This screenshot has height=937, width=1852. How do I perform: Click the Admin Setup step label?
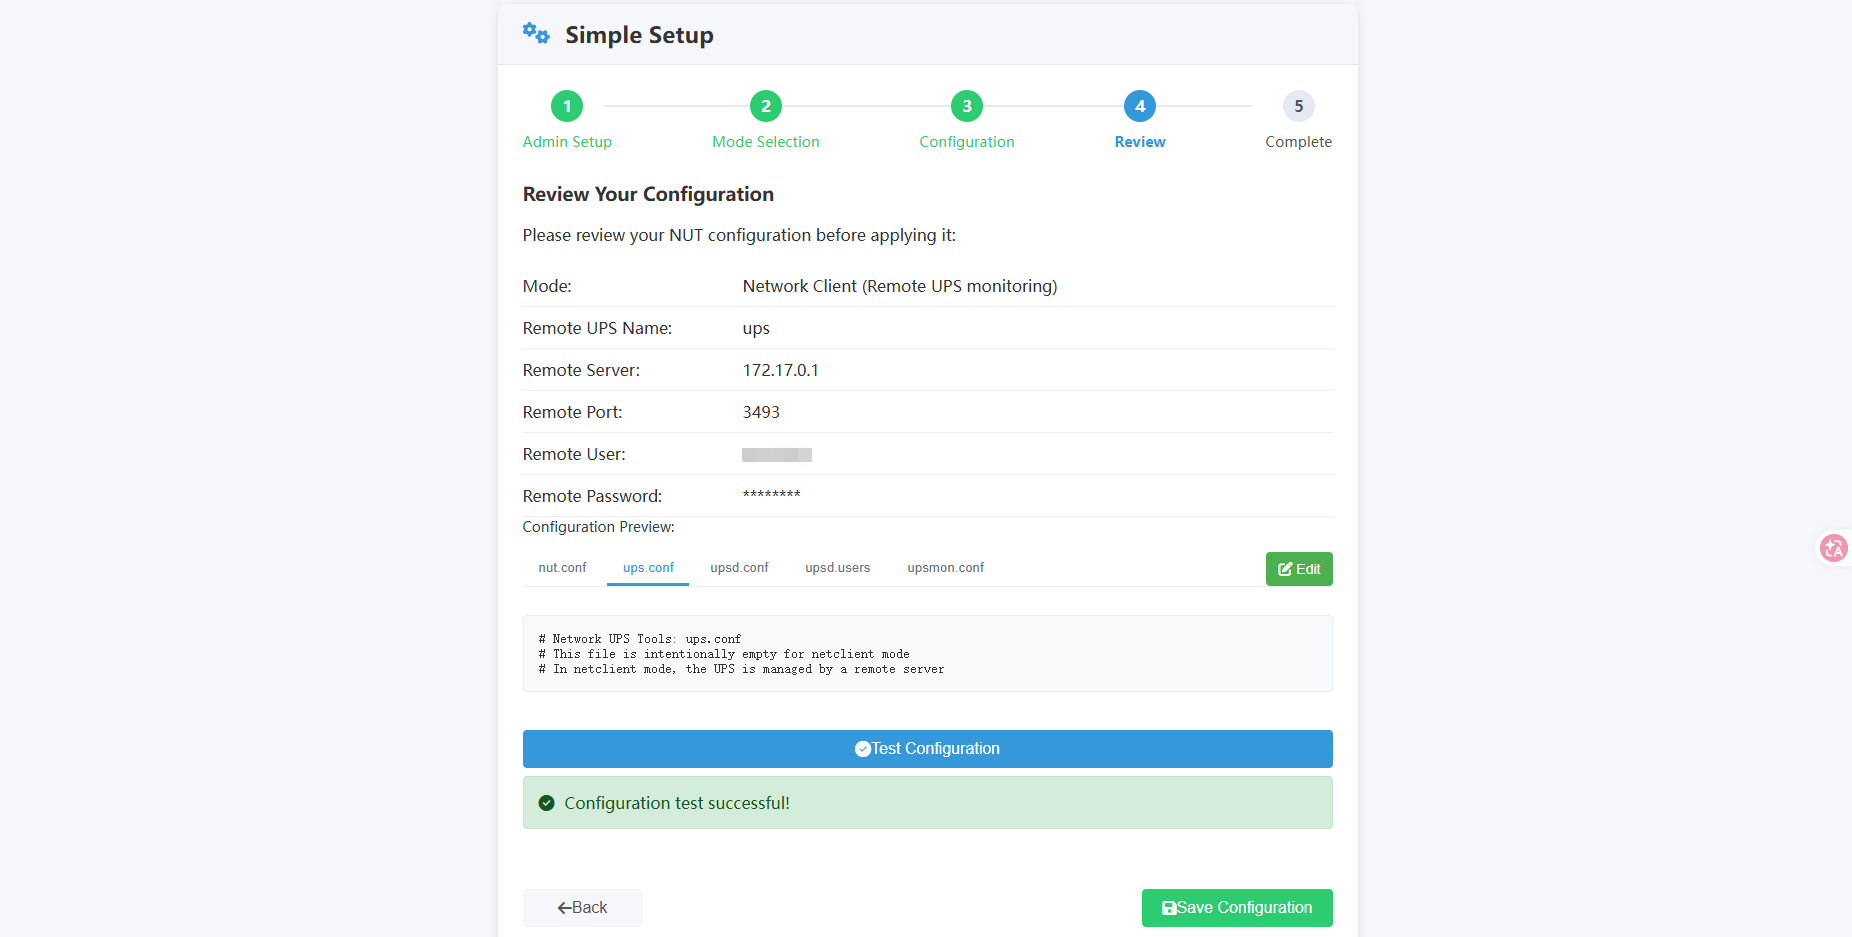(x=567, y=142)
